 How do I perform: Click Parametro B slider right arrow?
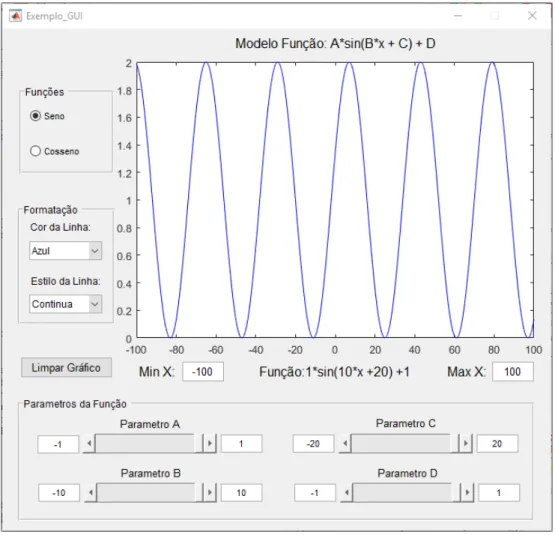(210, 493)
